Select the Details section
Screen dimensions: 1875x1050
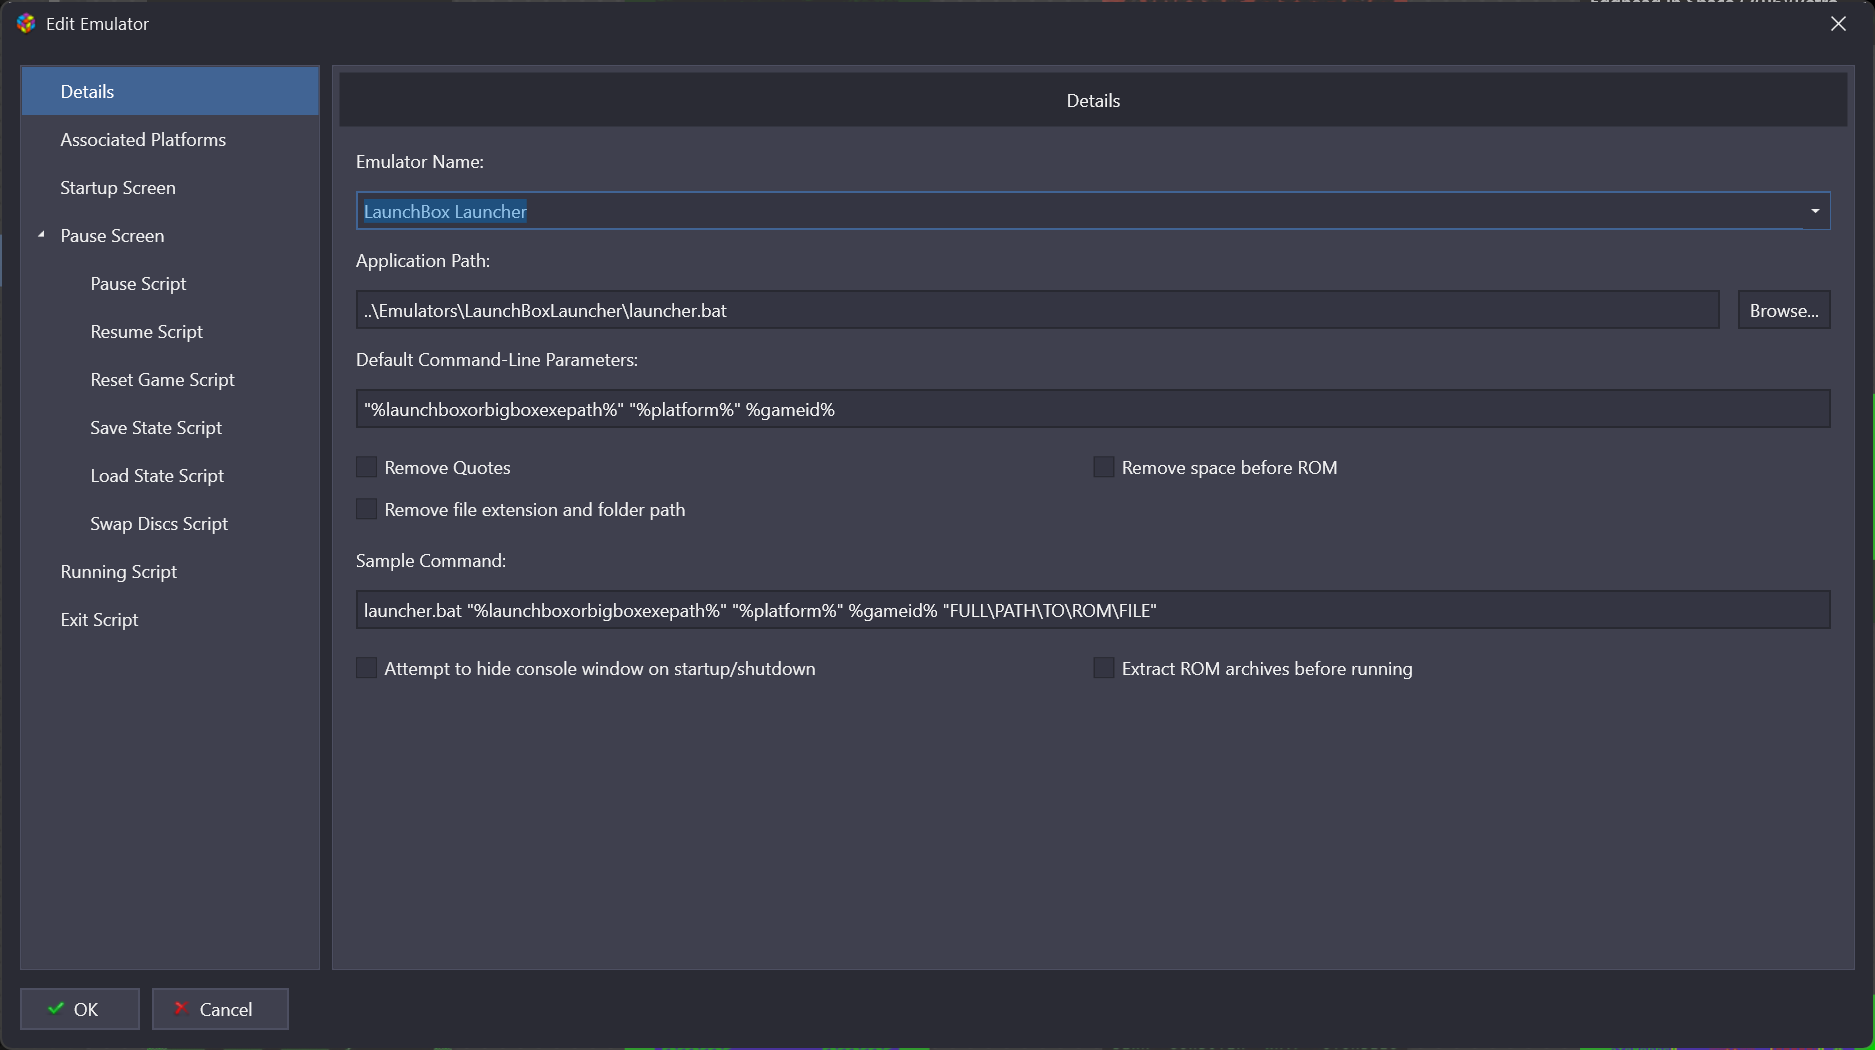coord(170,91)
